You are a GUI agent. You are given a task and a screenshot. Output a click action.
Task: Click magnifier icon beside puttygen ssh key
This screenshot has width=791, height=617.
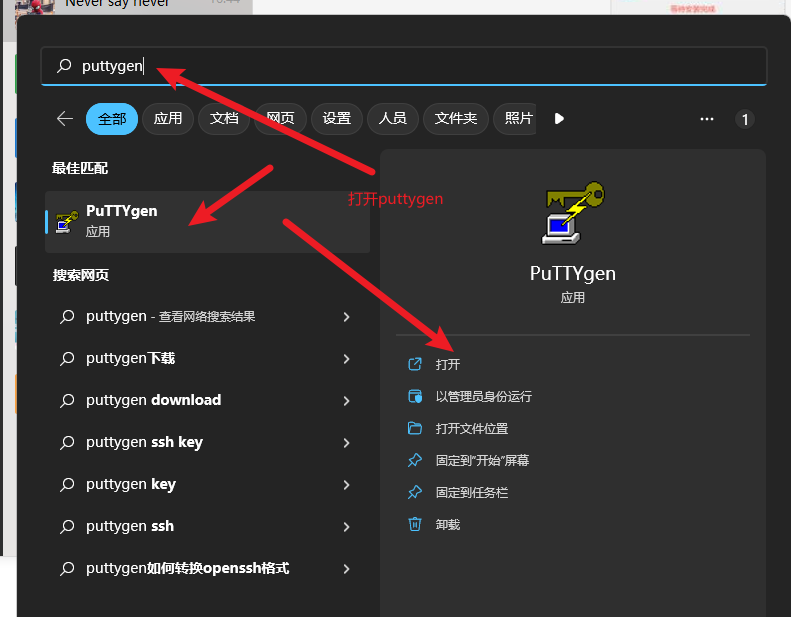click(x=67, y=442)
